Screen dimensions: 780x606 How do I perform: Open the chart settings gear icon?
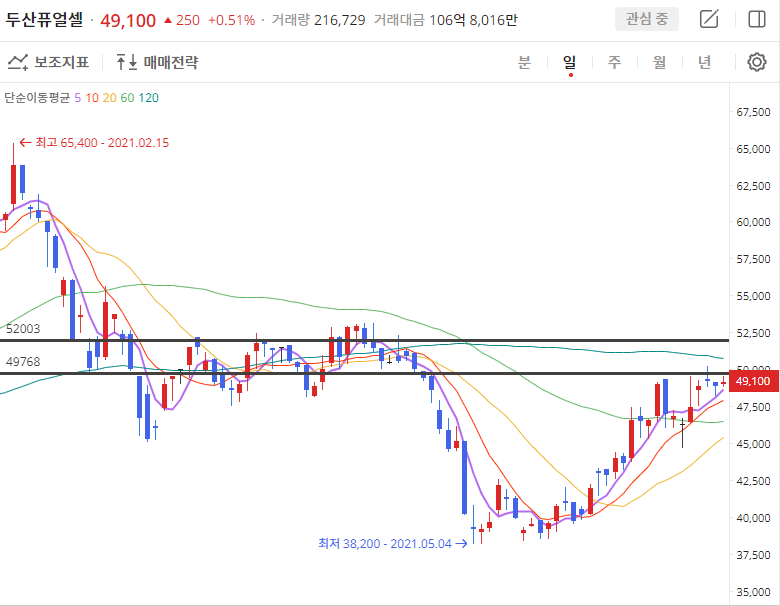(x=757, y=62)
